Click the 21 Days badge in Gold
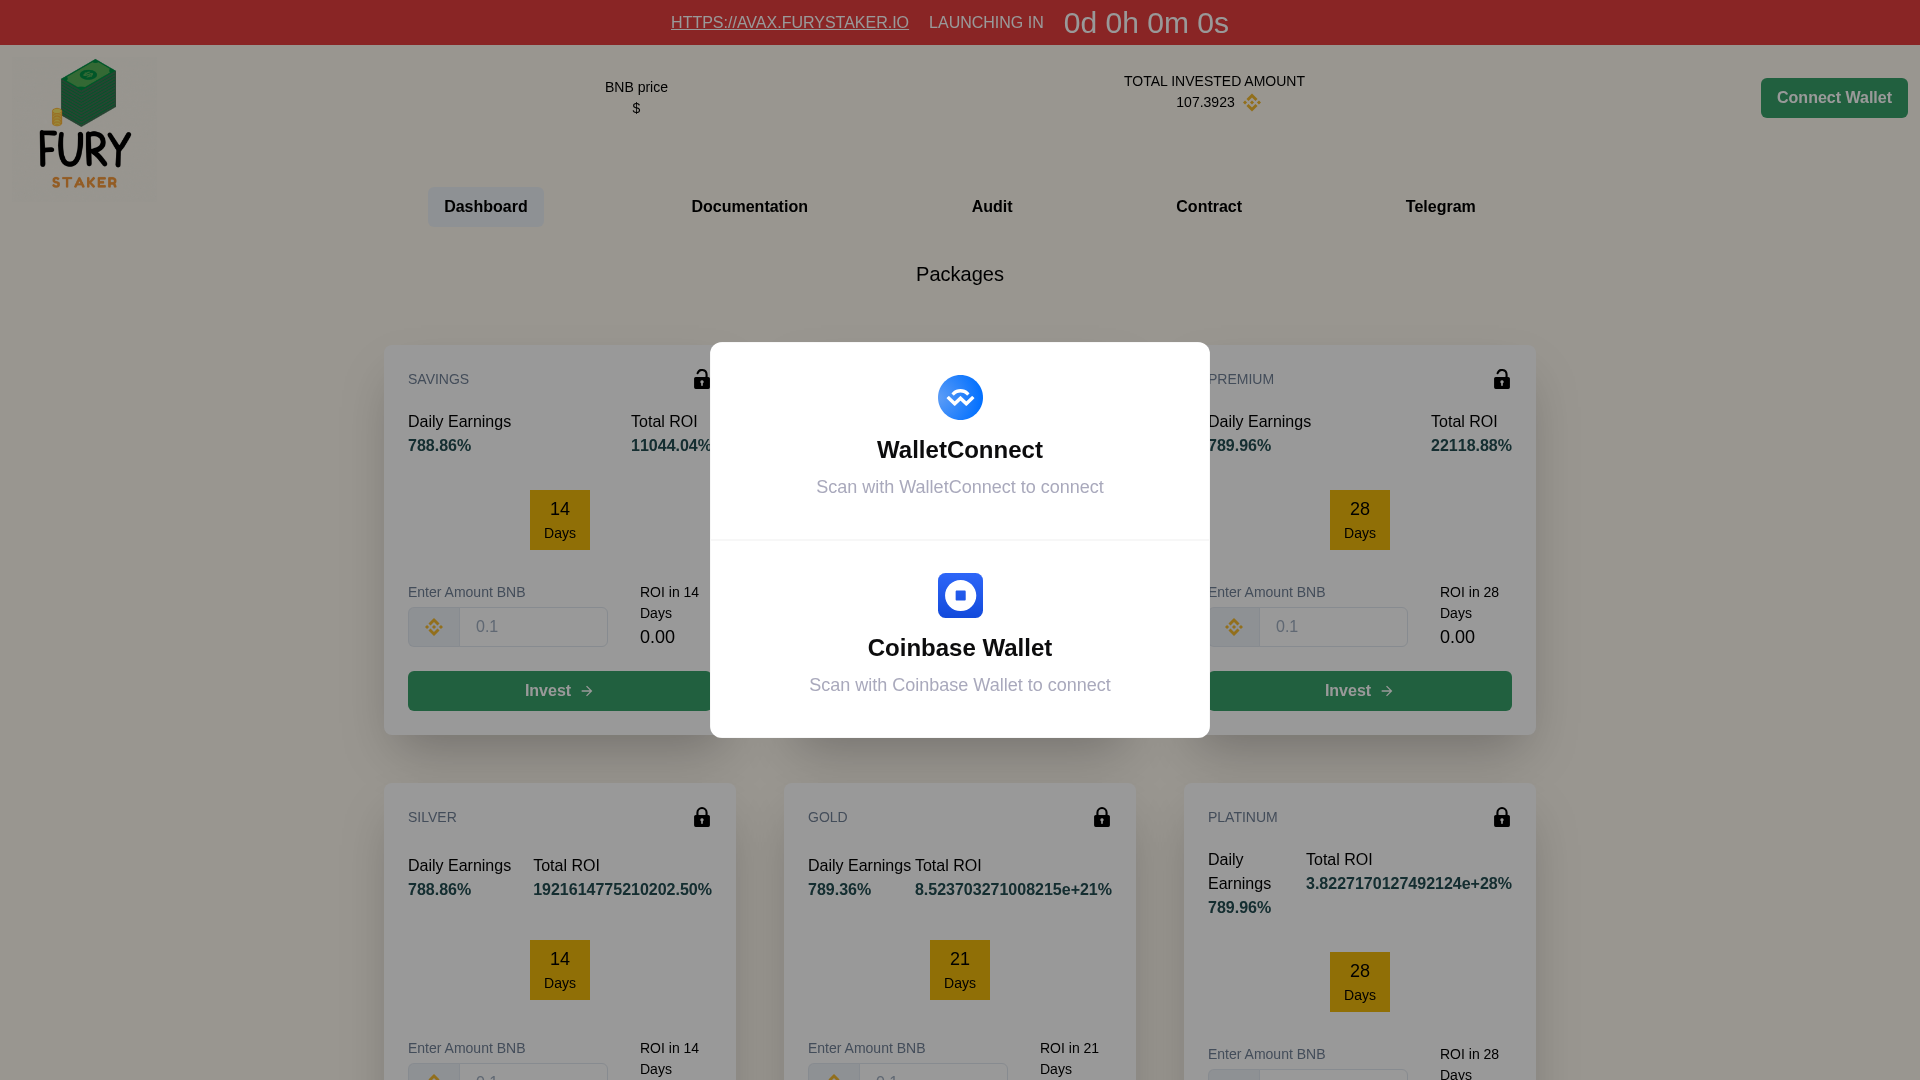This screenshot has width=1920, height=1080. coord(960,970)
